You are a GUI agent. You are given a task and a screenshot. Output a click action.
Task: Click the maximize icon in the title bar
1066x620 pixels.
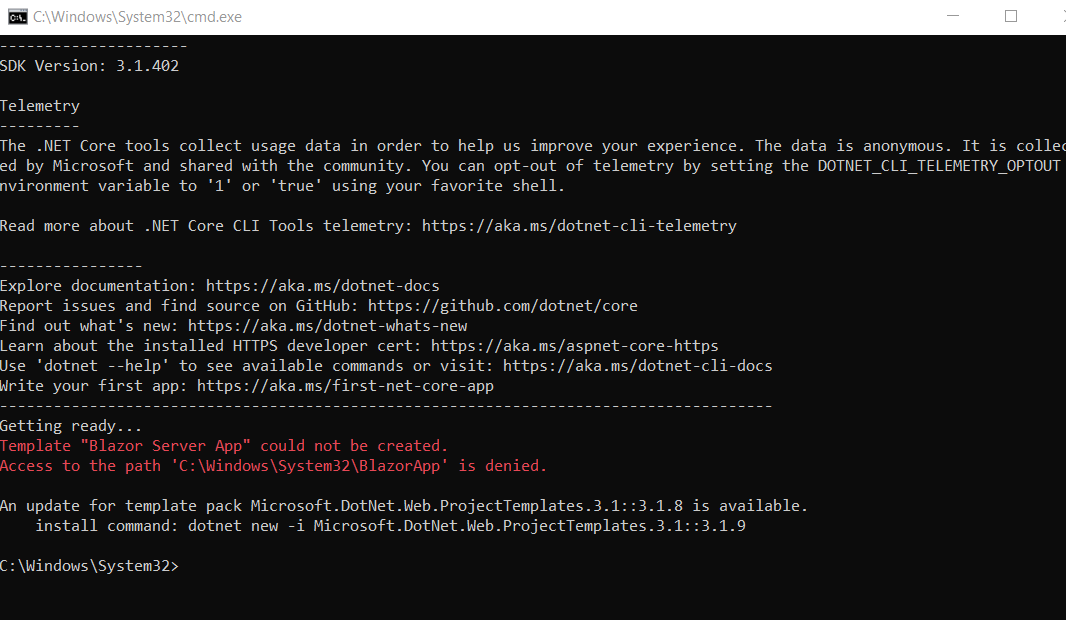click(x=1010, y=16)
